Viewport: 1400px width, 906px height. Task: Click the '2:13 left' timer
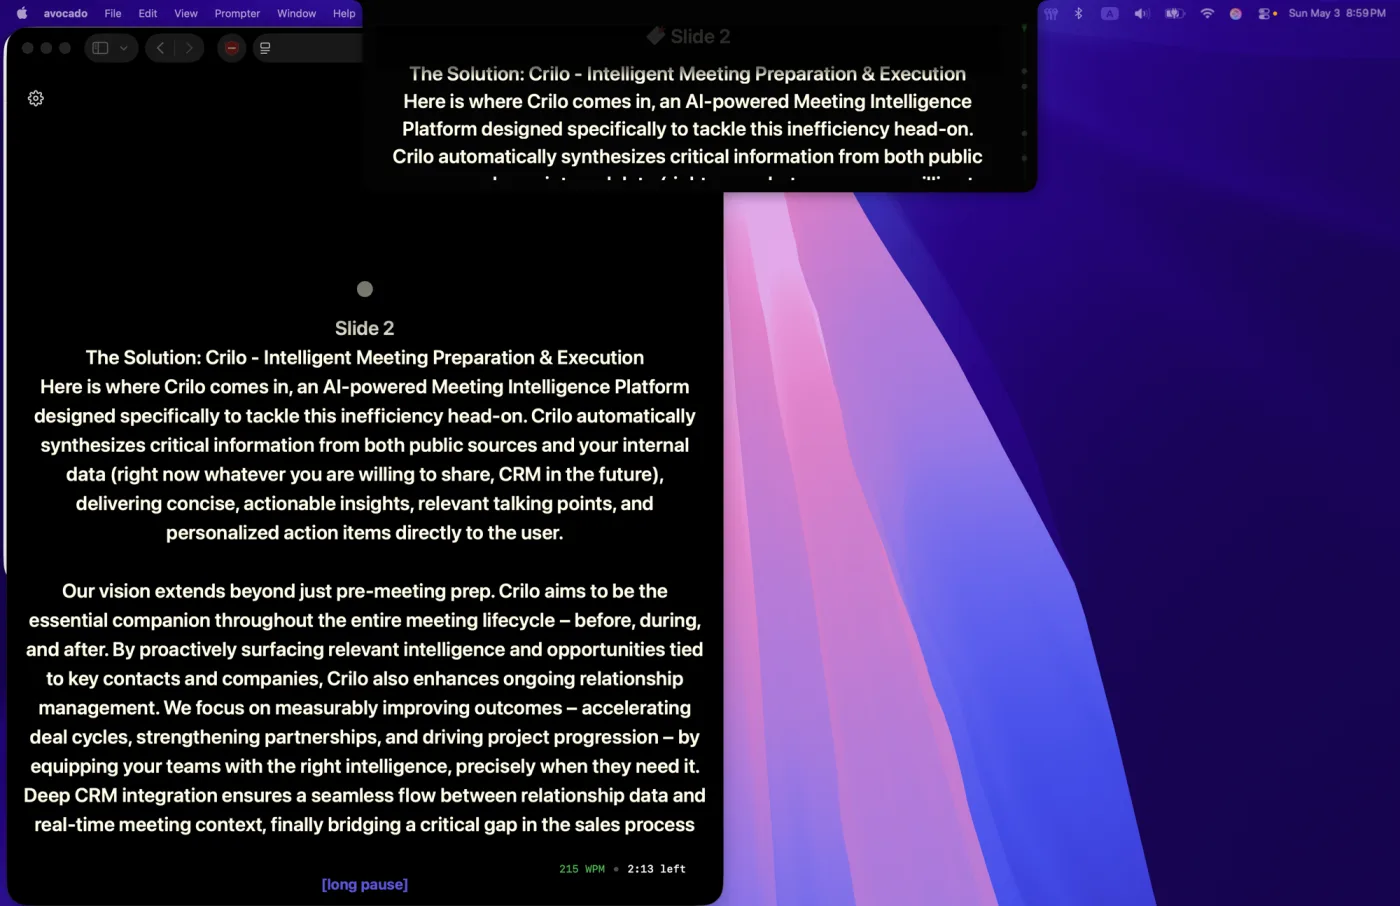pyautogui.click(x=656, y=869)
